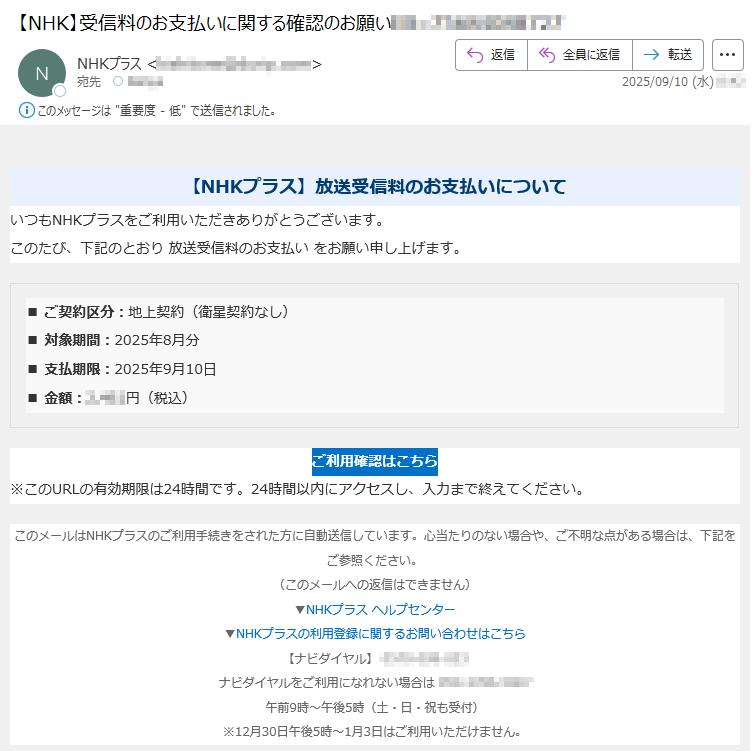Screen dimensions: 753x751
Task: Click the date 2025/09/10 (水)
Action: coord(668,82)
